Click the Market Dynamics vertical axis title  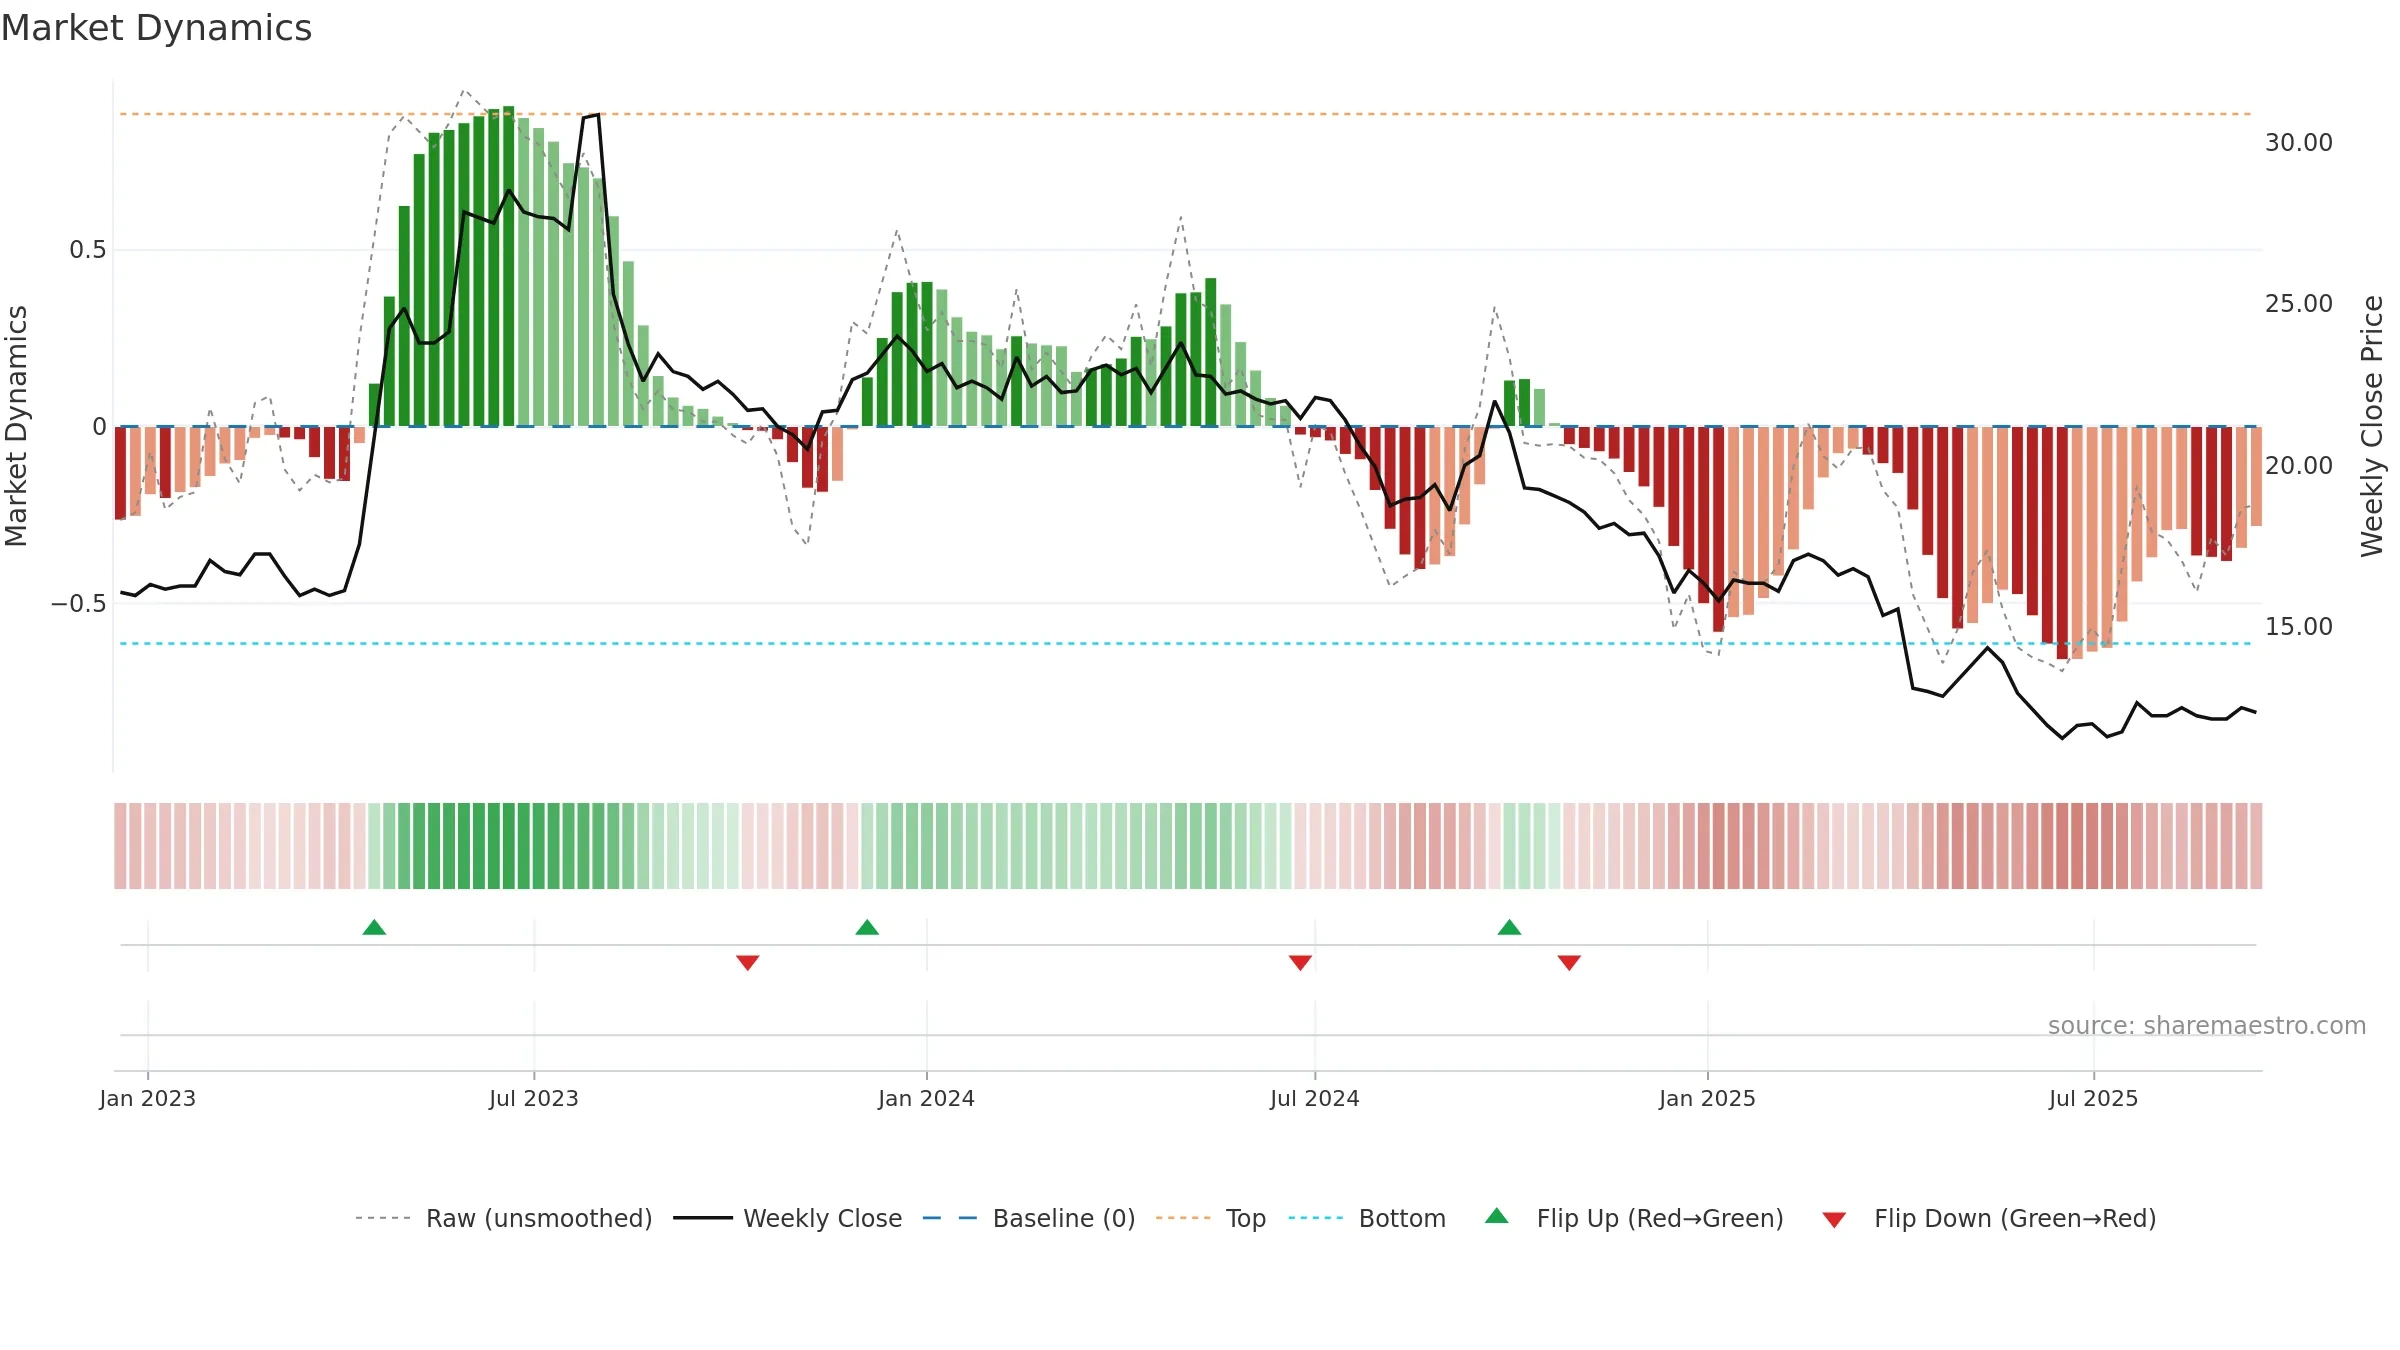16,426
